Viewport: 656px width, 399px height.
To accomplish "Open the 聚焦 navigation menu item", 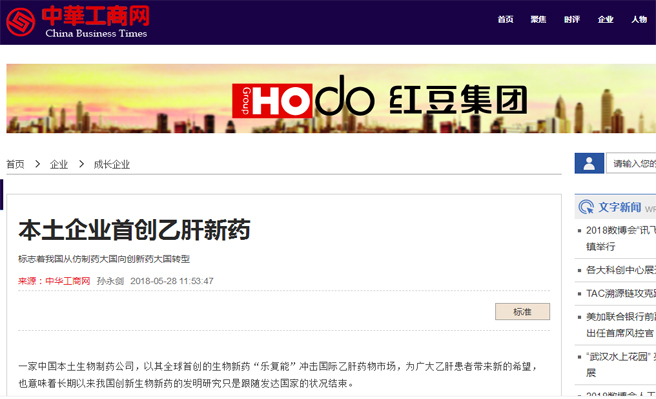I will 538,20.
